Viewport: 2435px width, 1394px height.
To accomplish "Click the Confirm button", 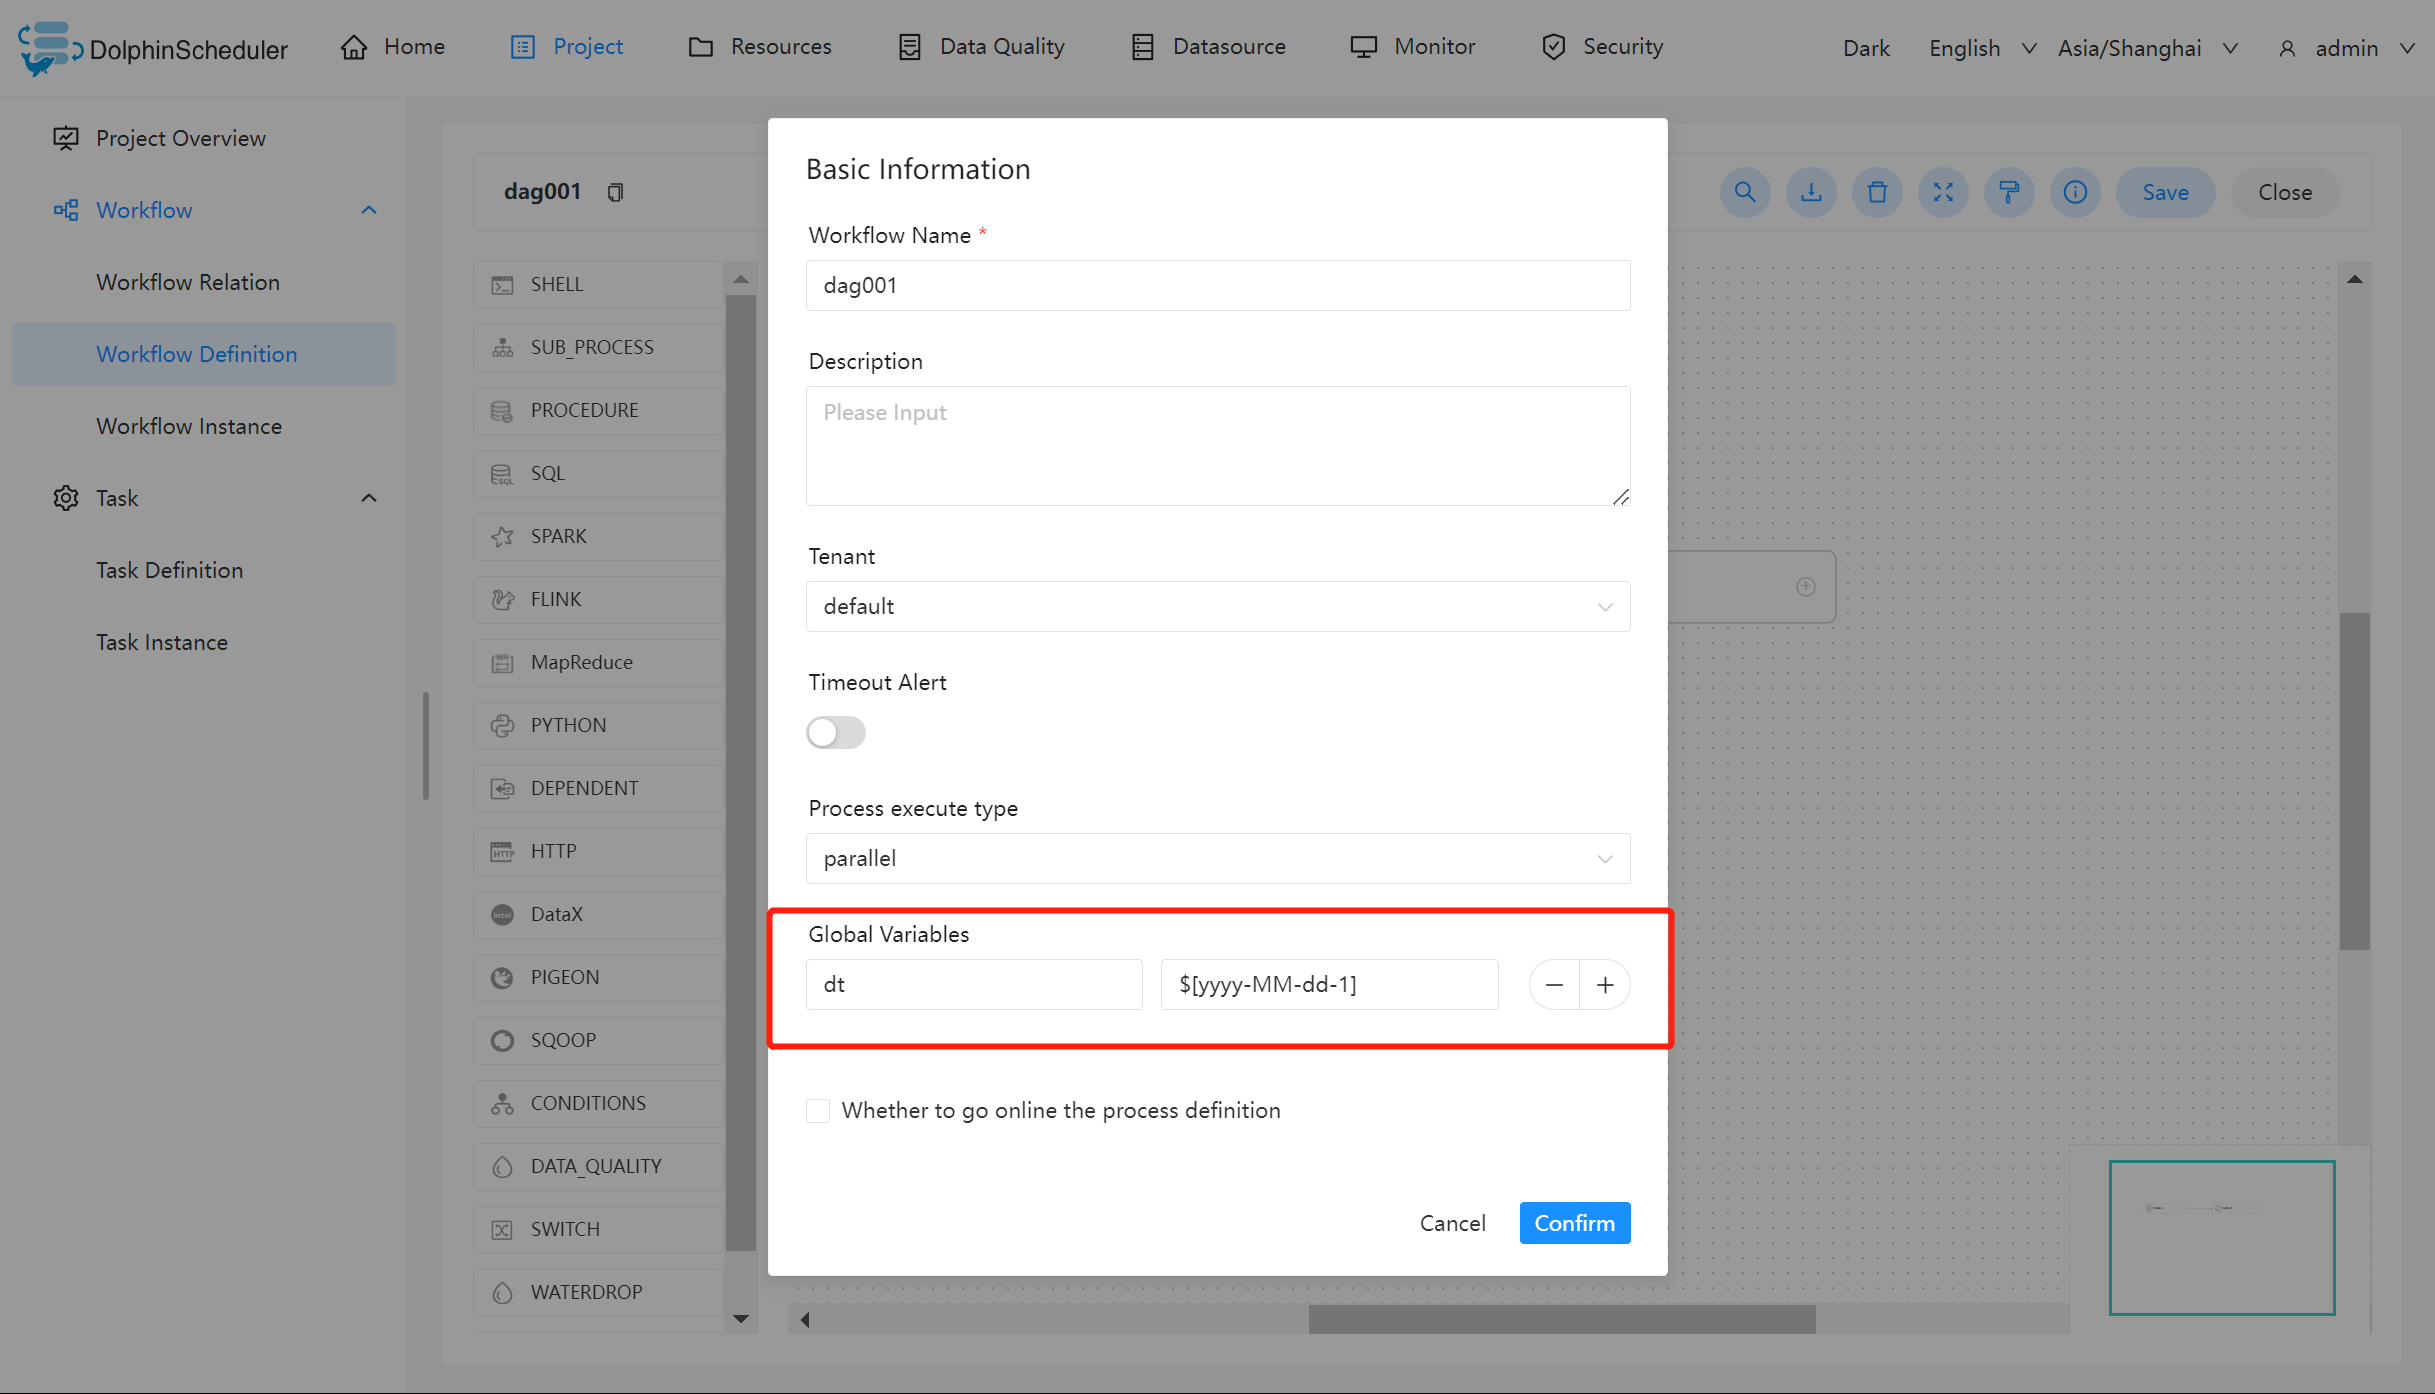I will point(1574,1223).
